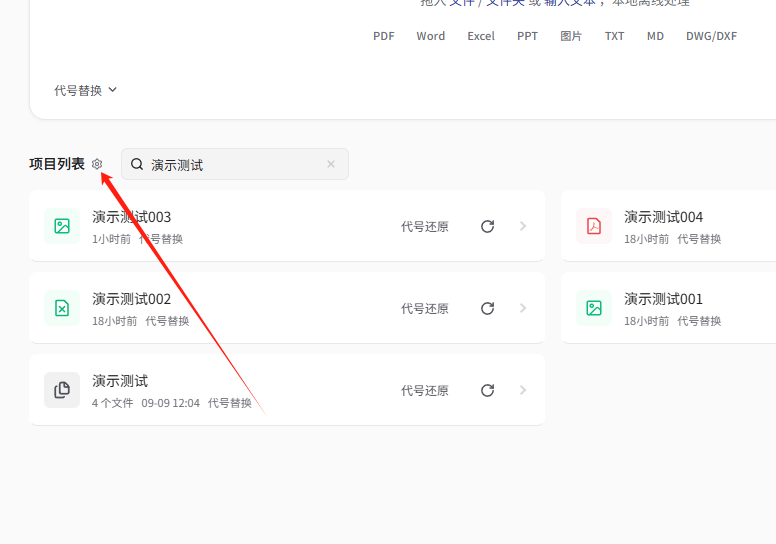Open project 演示测试003 title
The height and width of the screenshot is (544, 776).
pos(132,217)
